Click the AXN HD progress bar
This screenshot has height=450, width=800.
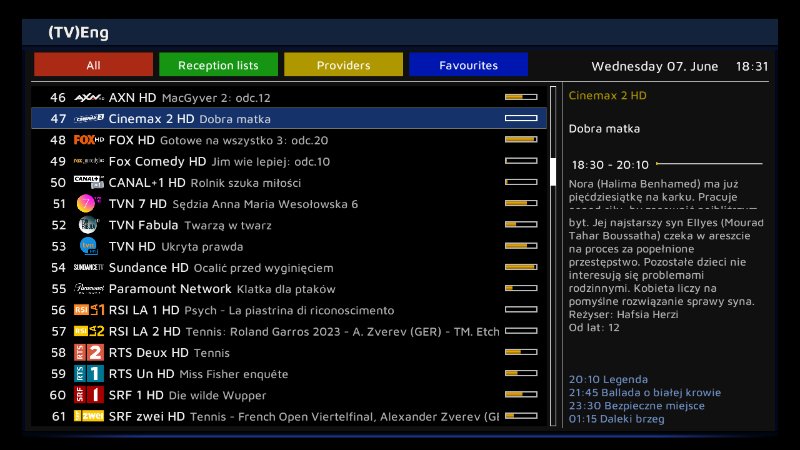(x=521, y=97)
